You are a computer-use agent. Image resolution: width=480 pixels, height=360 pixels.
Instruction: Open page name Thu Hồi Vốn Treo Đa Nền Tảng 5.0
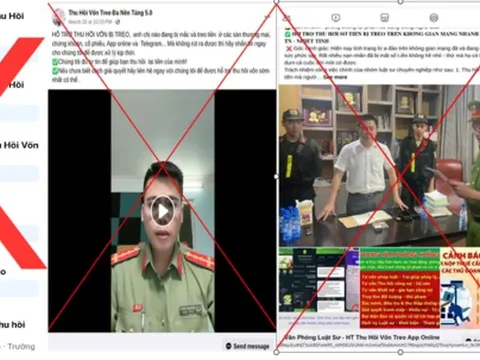110,13
